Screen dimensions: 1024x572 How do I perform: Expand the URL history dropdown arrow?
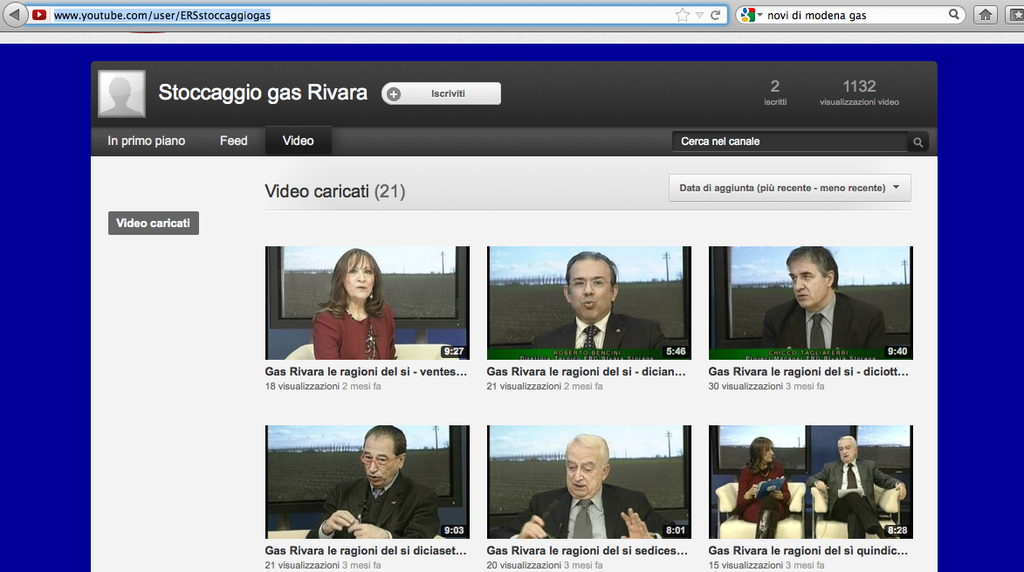tap(699, 15)
